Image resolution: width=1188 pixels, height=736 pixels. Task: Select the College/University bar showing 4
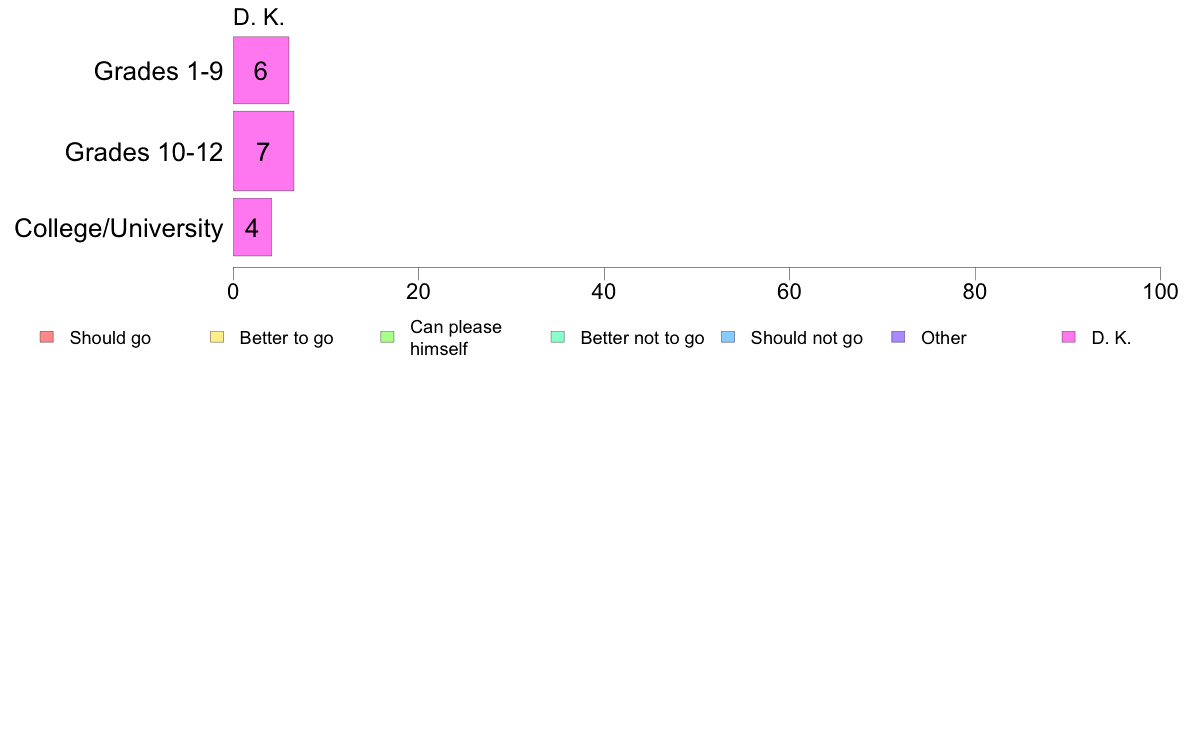252,227
